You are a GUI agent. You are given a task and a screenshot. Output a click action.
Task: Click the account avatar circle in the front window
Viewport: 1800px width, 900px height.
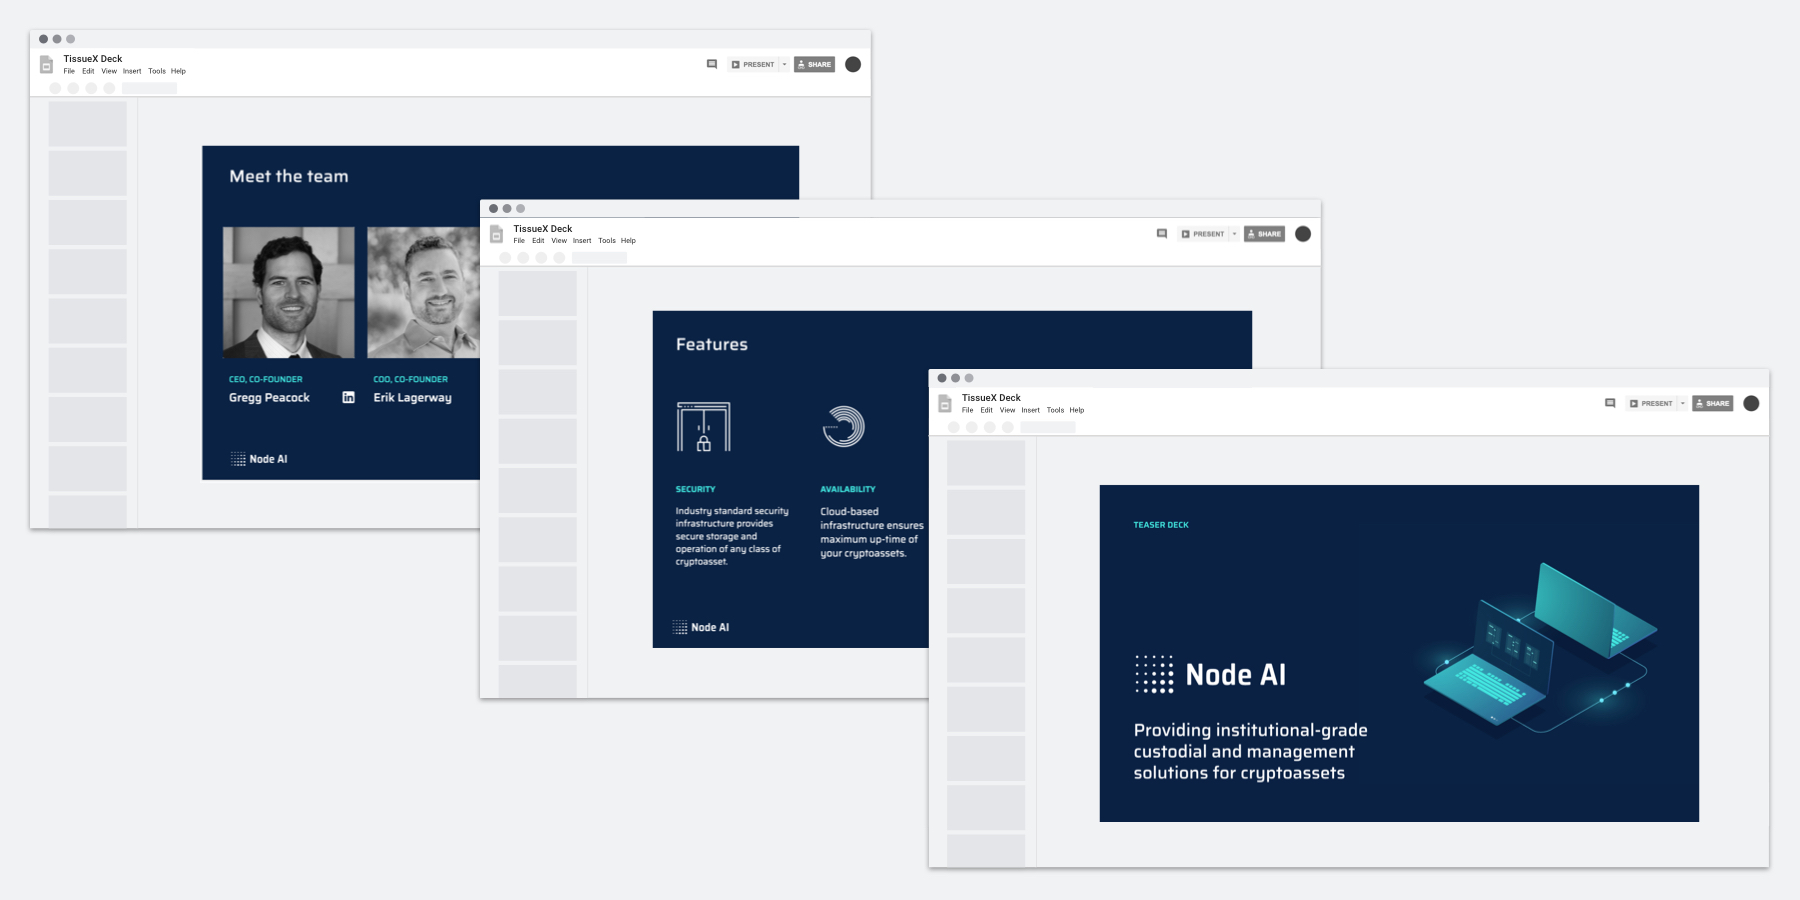(x=1749, y=403)
